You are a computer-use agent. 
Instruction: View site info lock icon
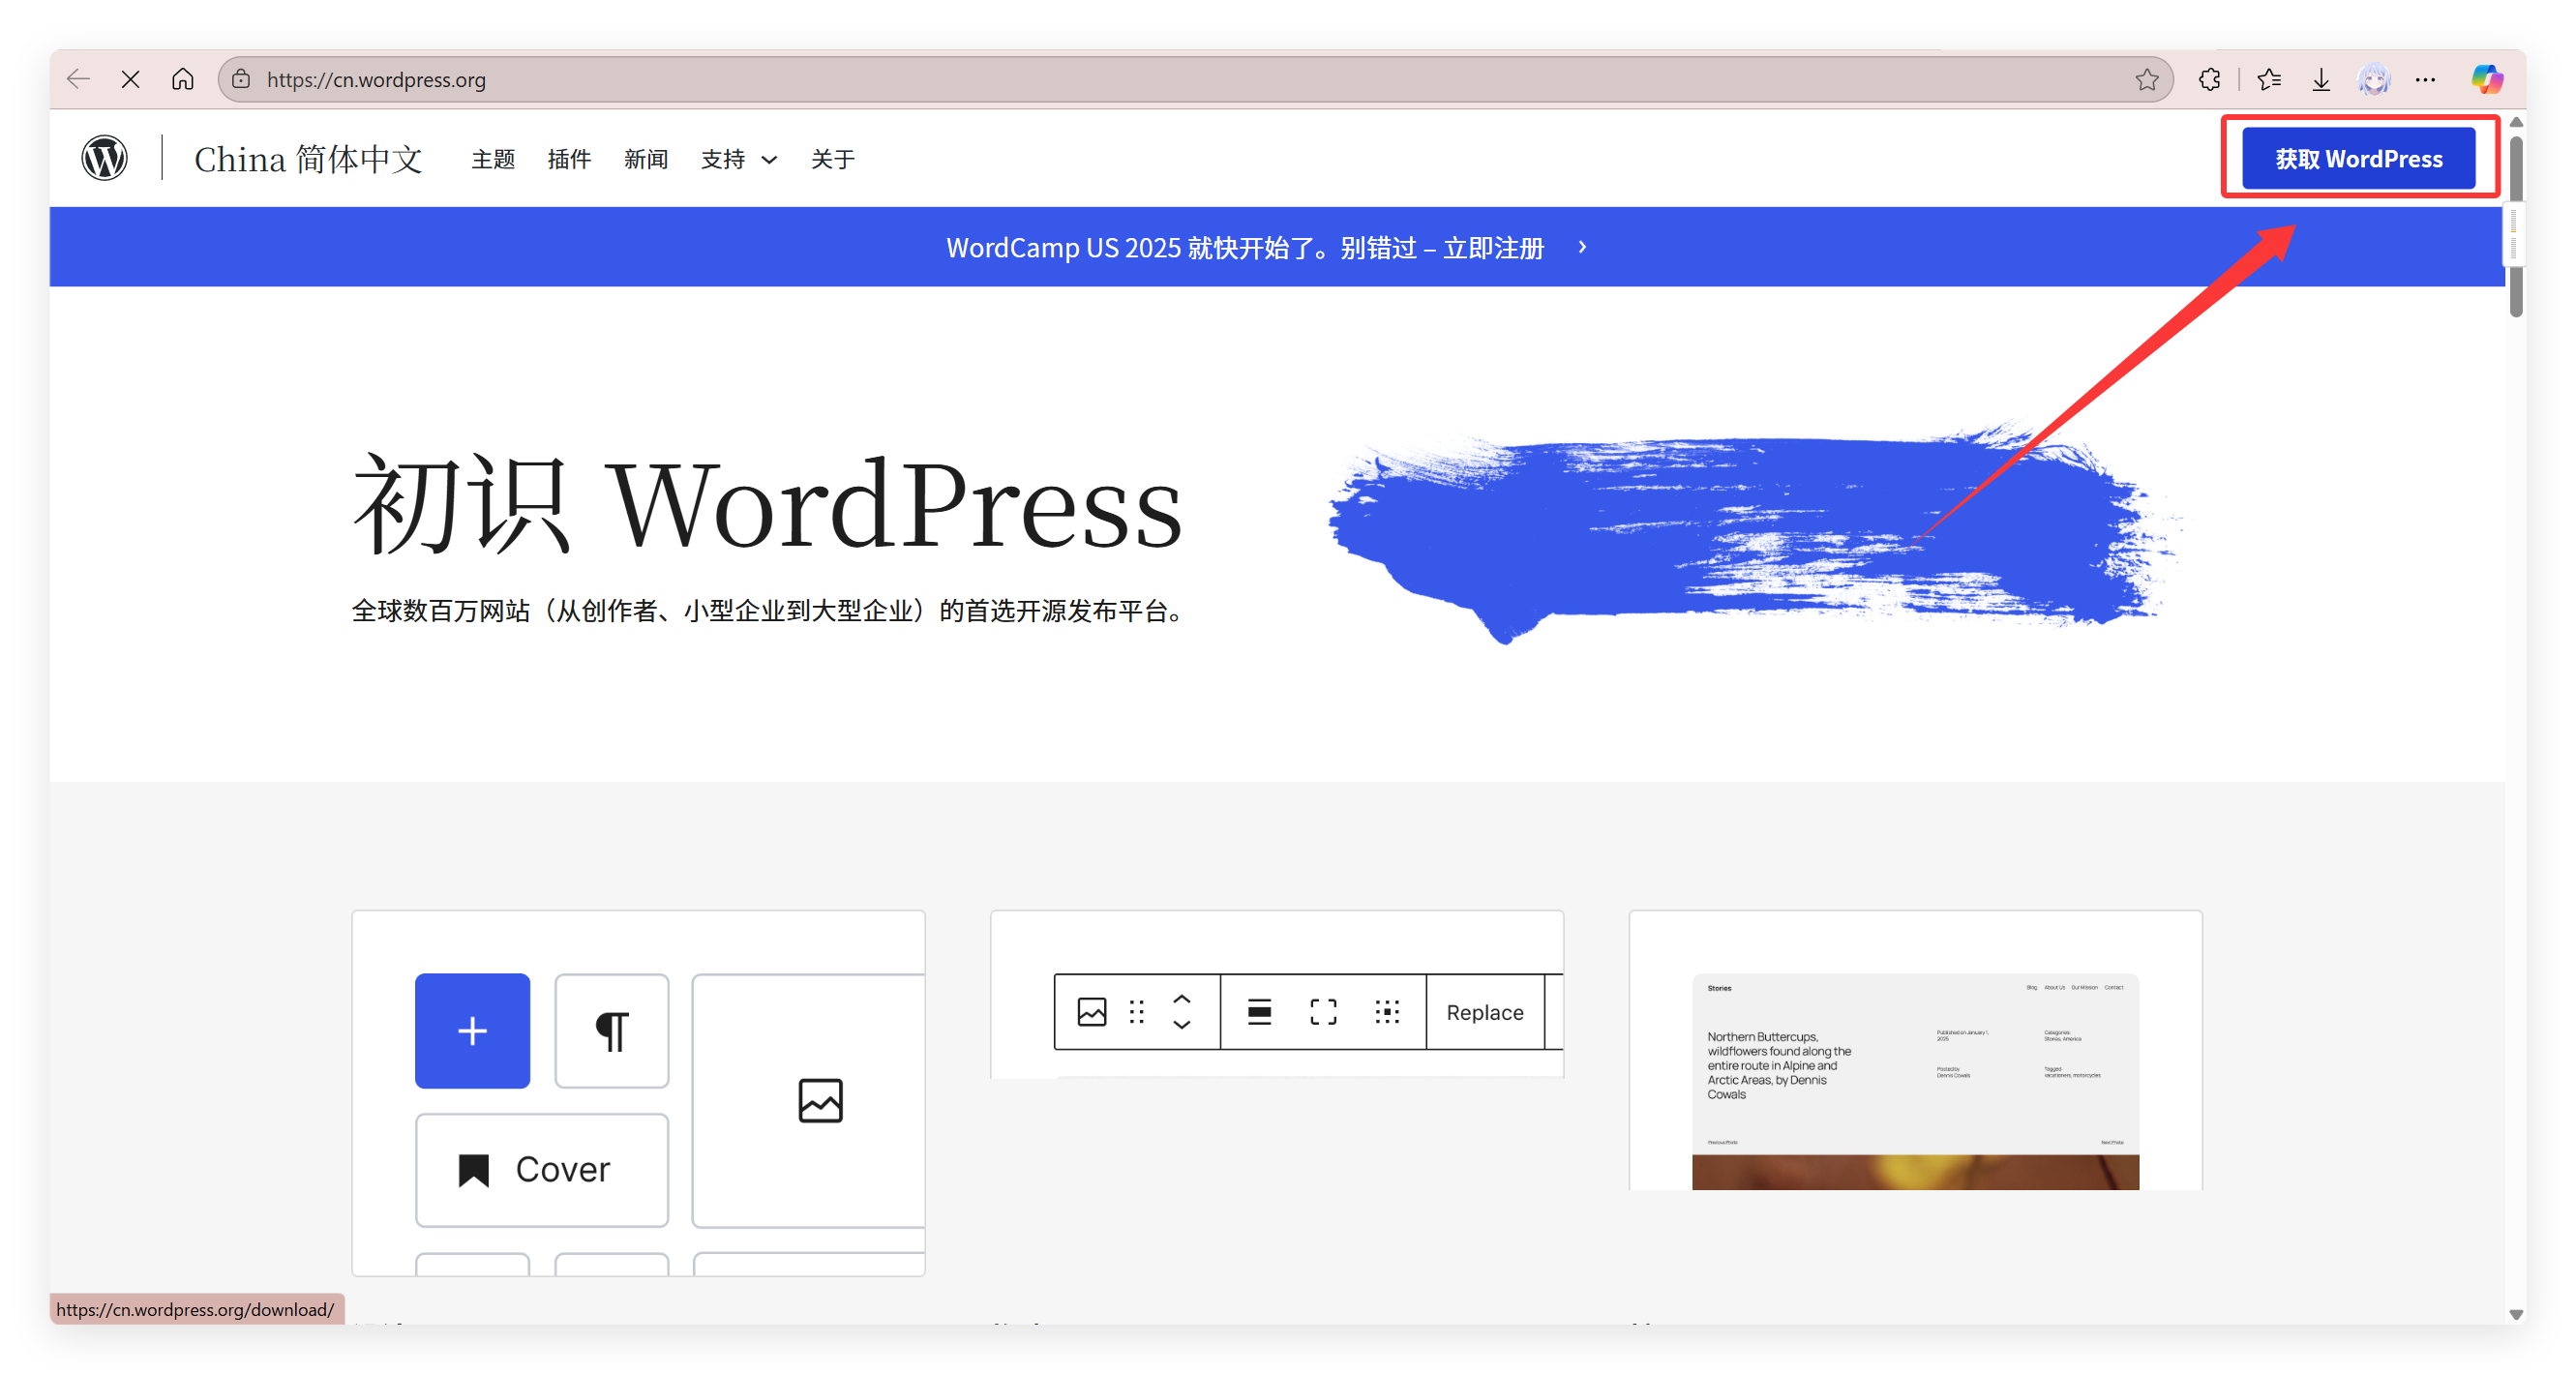tap(241, 79)
